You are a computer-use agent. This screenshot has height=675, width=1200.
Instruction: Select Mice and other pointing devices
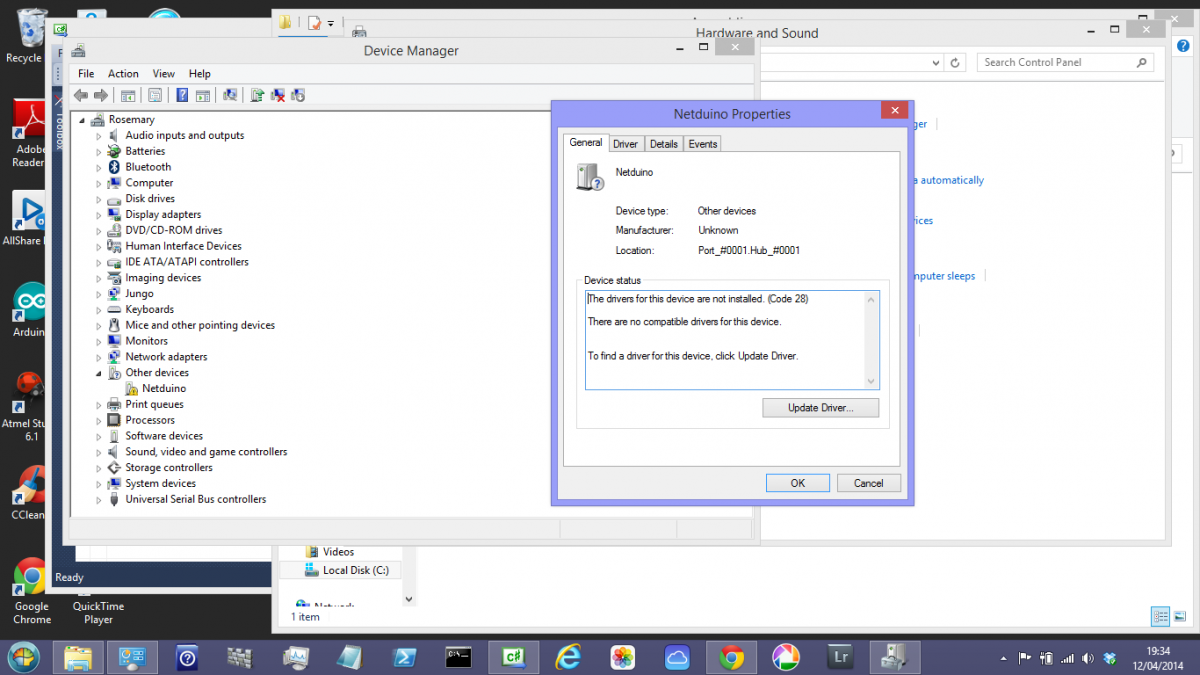[200, 325]
